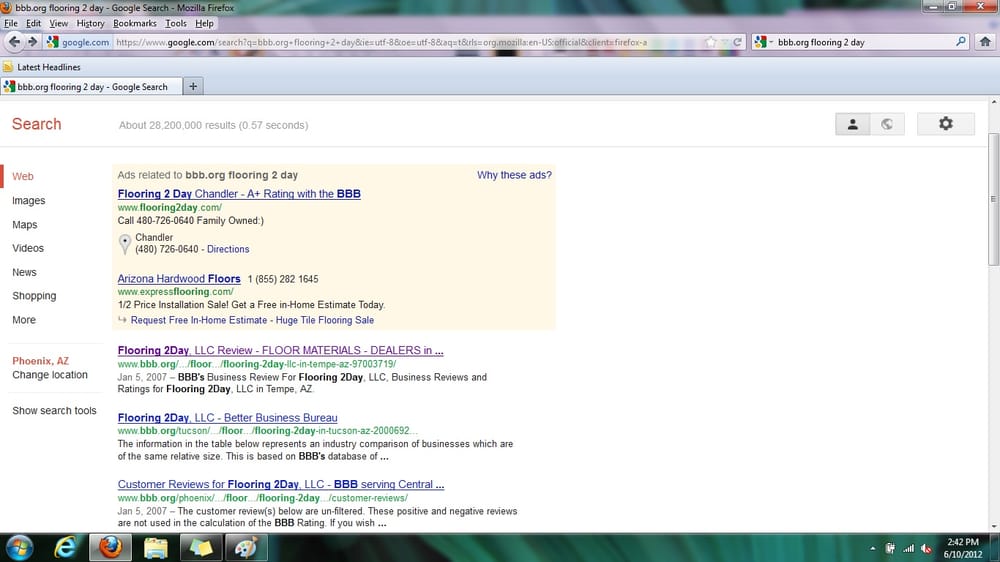Open the View menu

(x=58, y=24)
